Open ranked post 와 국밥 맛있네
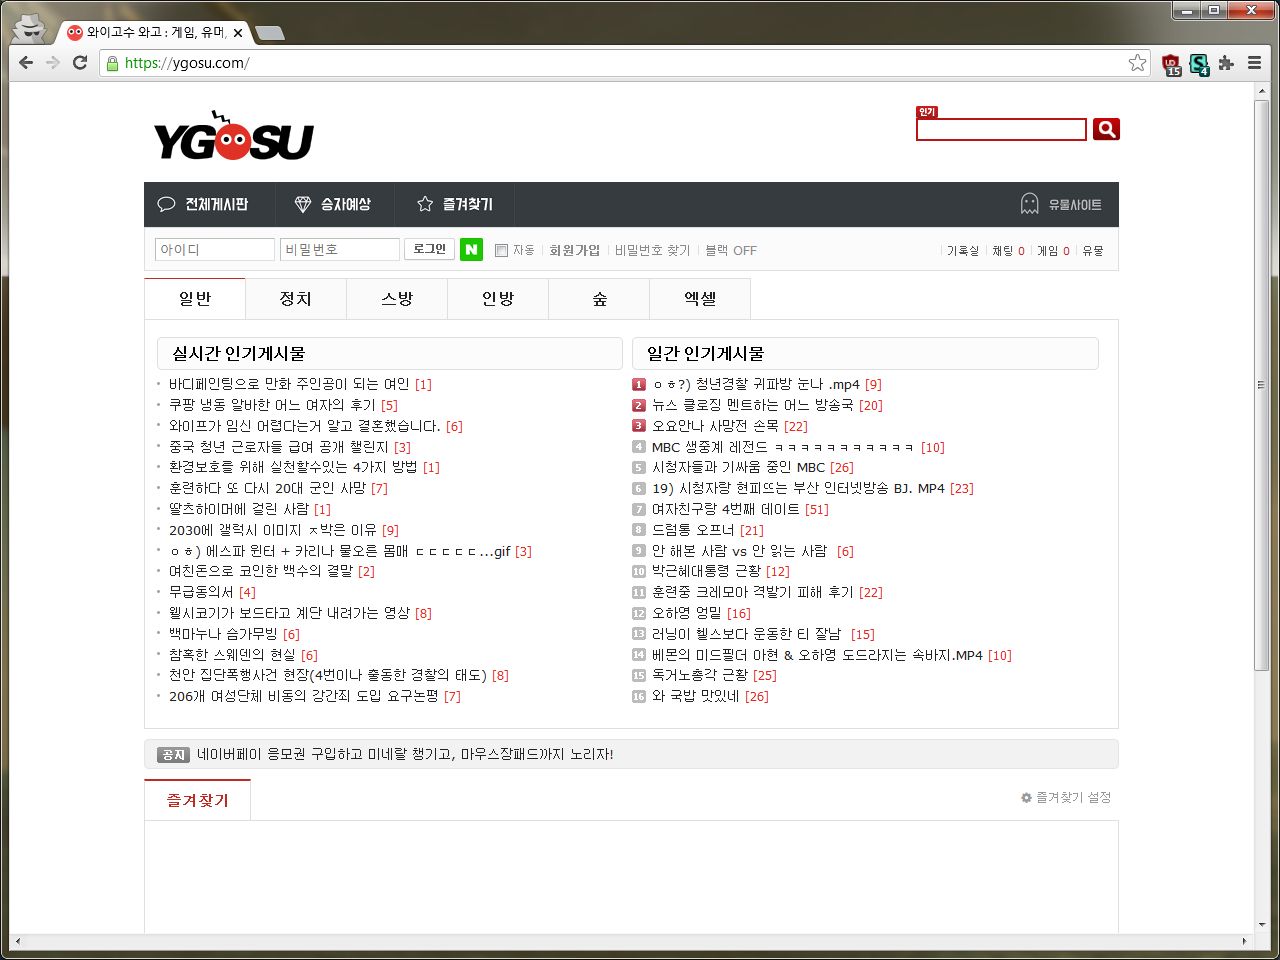The height and width of the screenshot is (960, 1280). point(695,696)
